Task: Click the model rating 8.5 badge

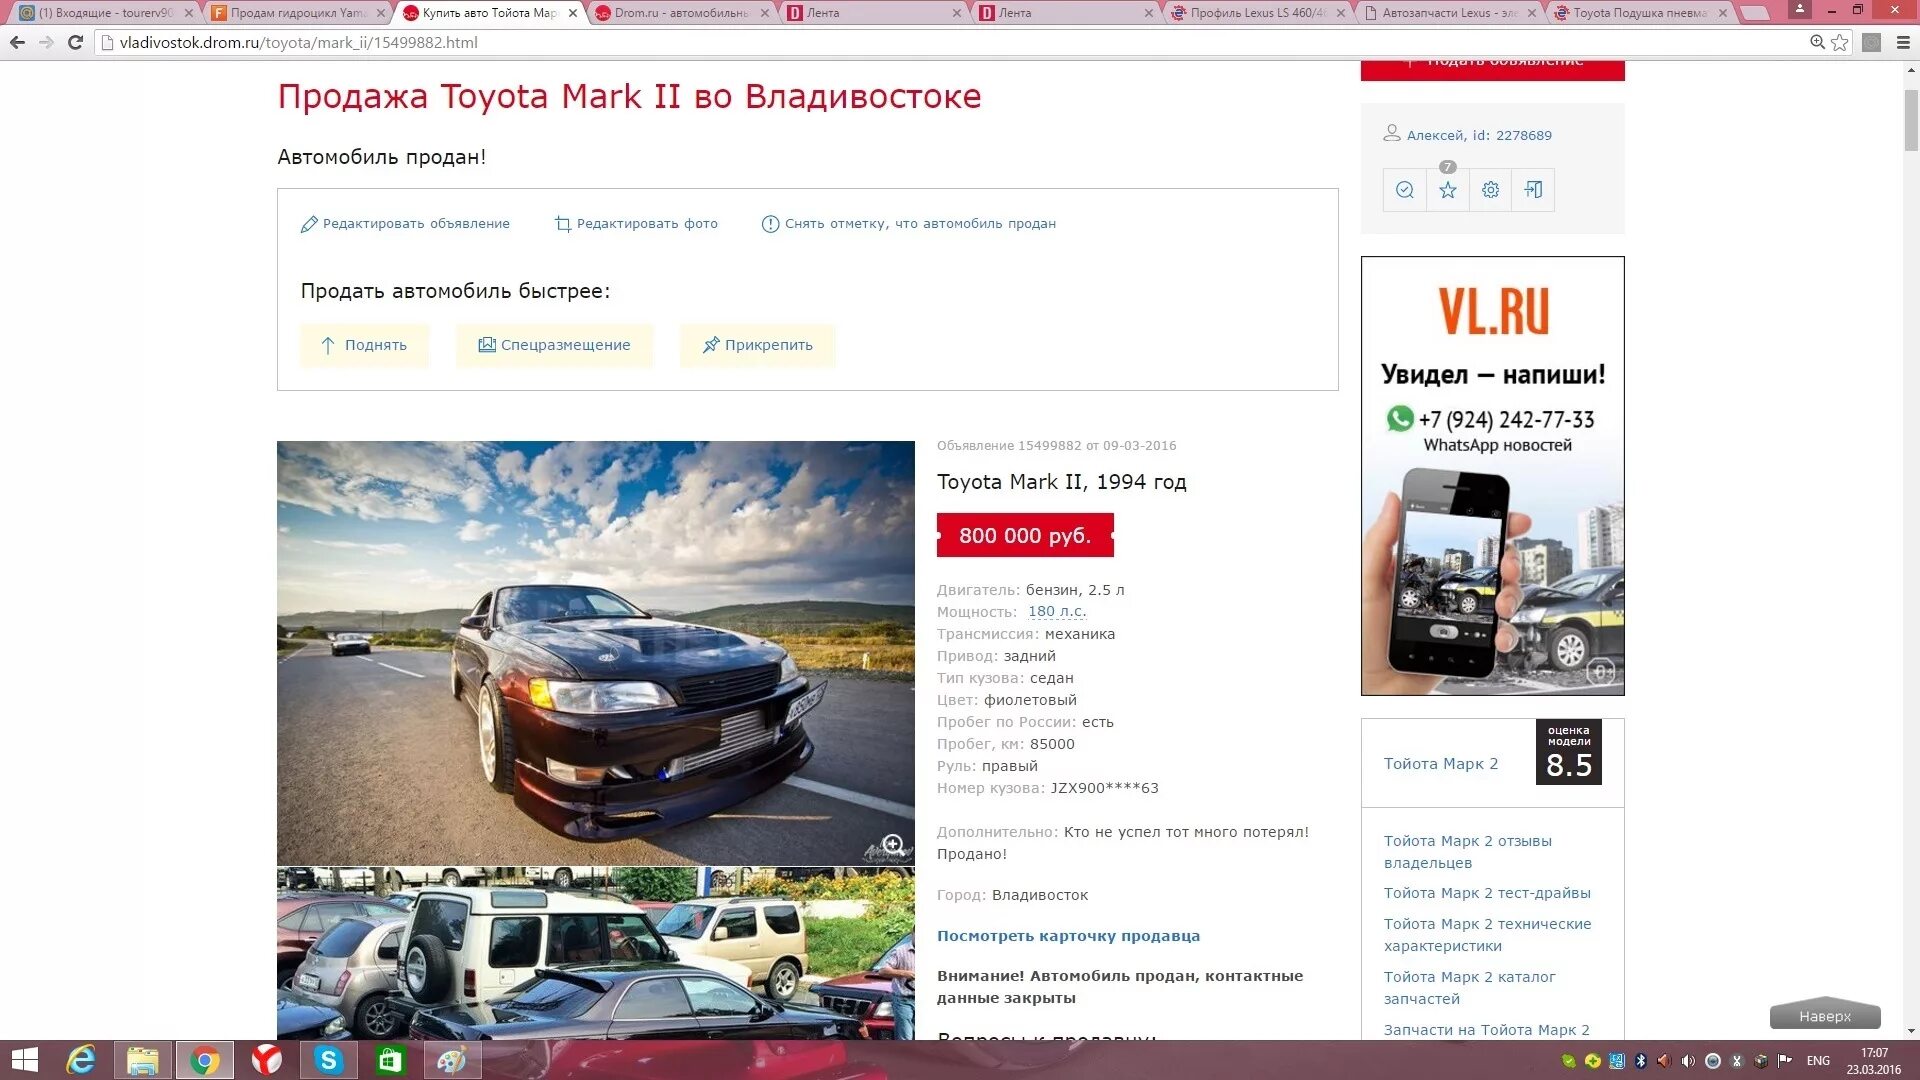Action: point(1568,752)
